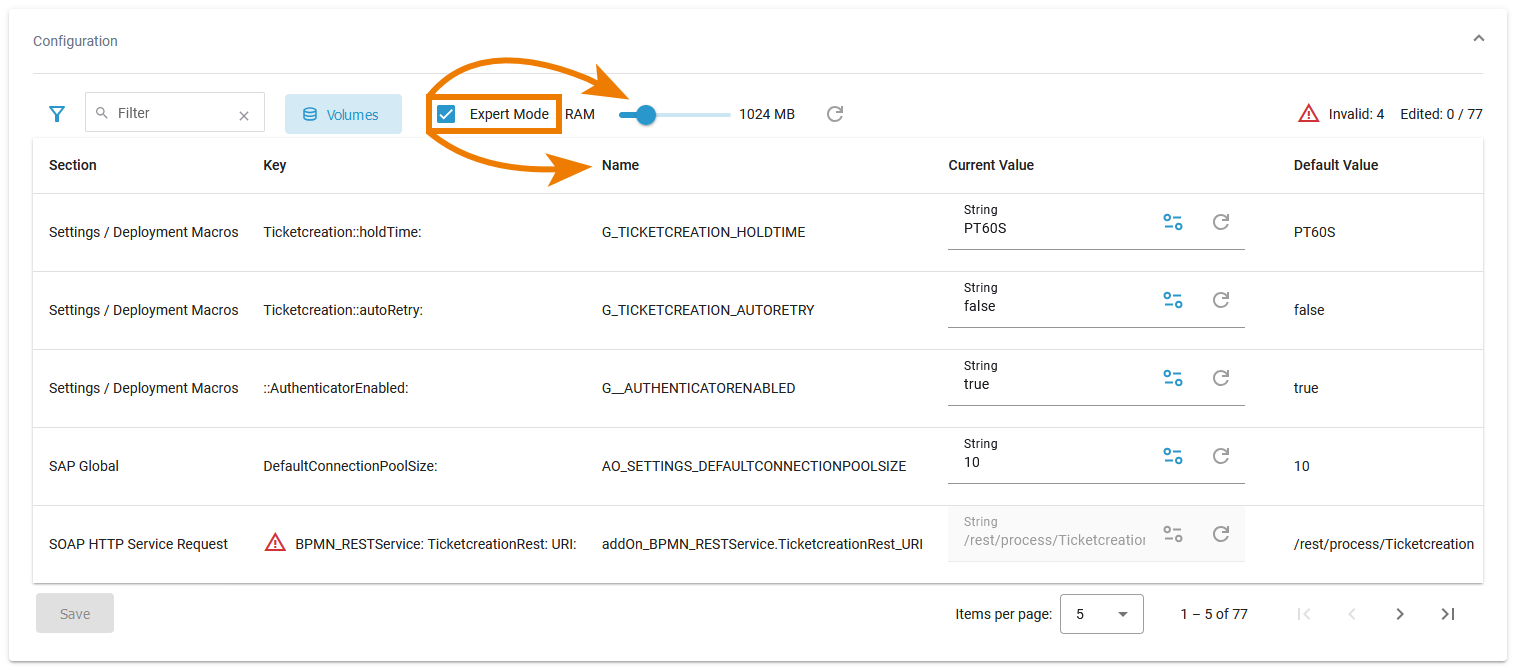Clear the Filter field with the X icon
Viewport: 1518px width, 670px height.
(x=244, y=116)
